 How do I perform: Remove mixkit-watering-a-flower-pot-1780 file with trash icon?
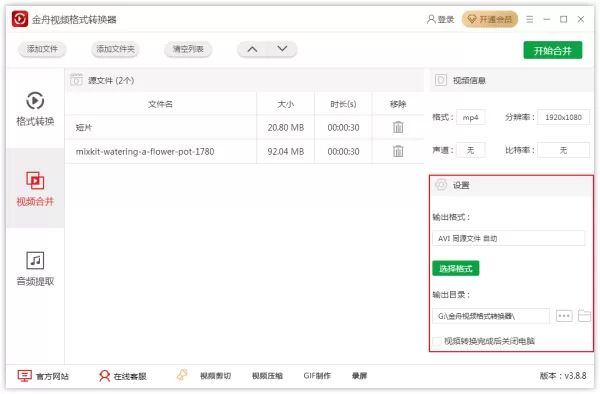tap(398, 151)
